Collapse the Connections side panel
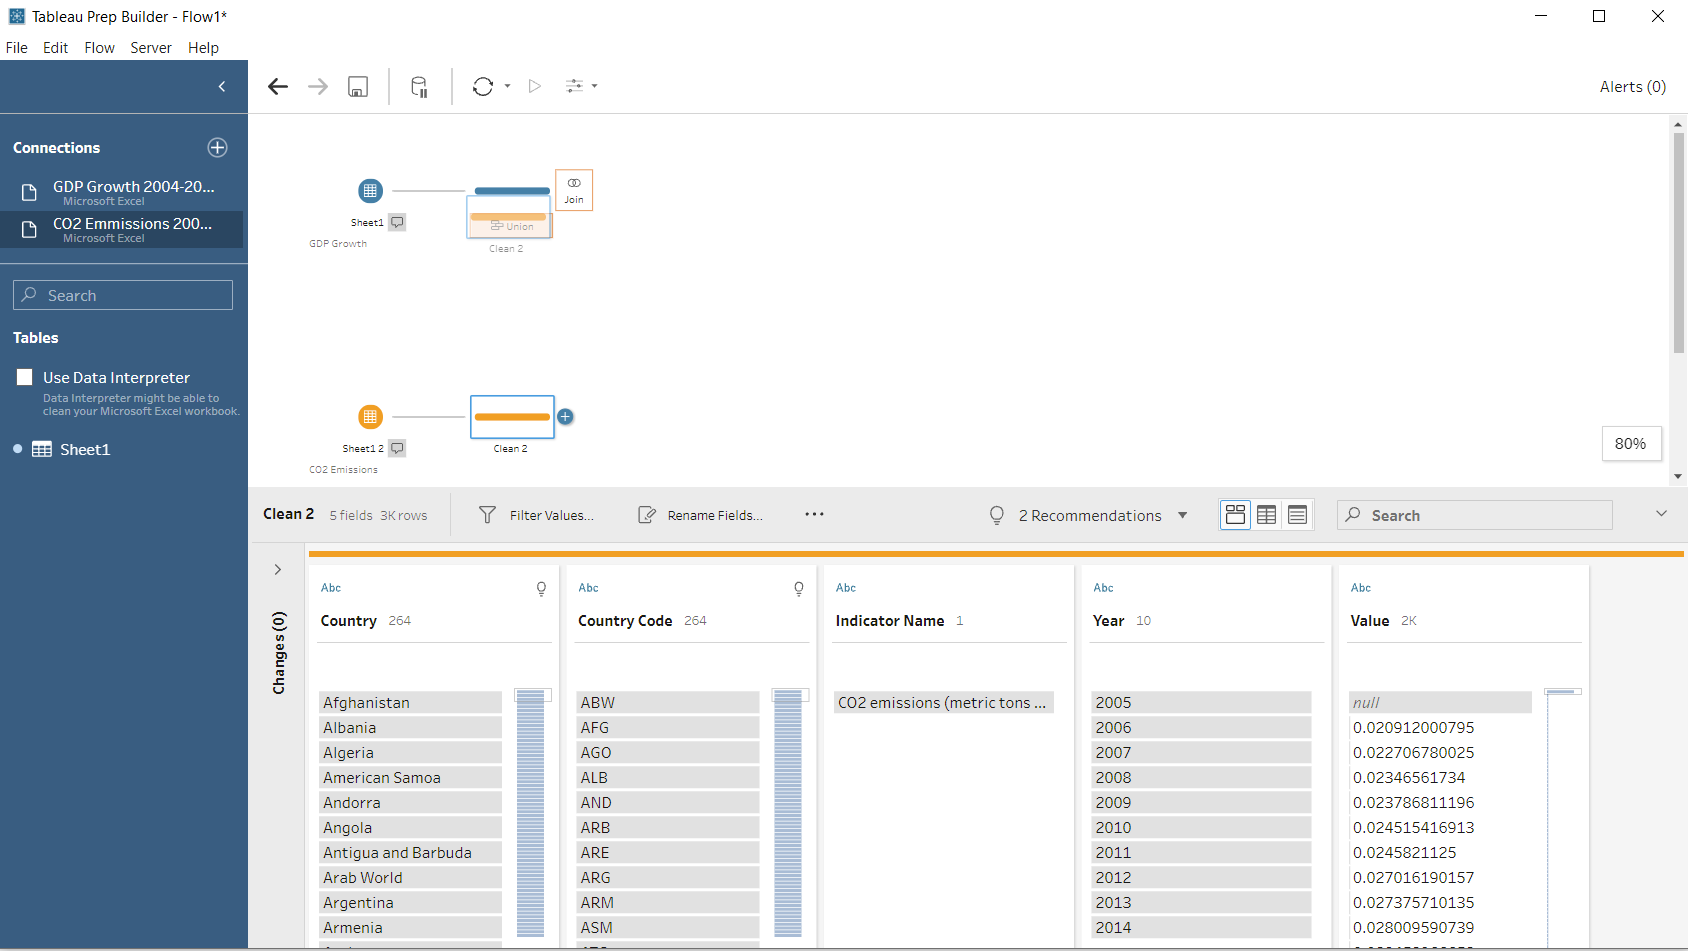Image resolution: width=1688 pixels, height=951 pixels. 222,87
